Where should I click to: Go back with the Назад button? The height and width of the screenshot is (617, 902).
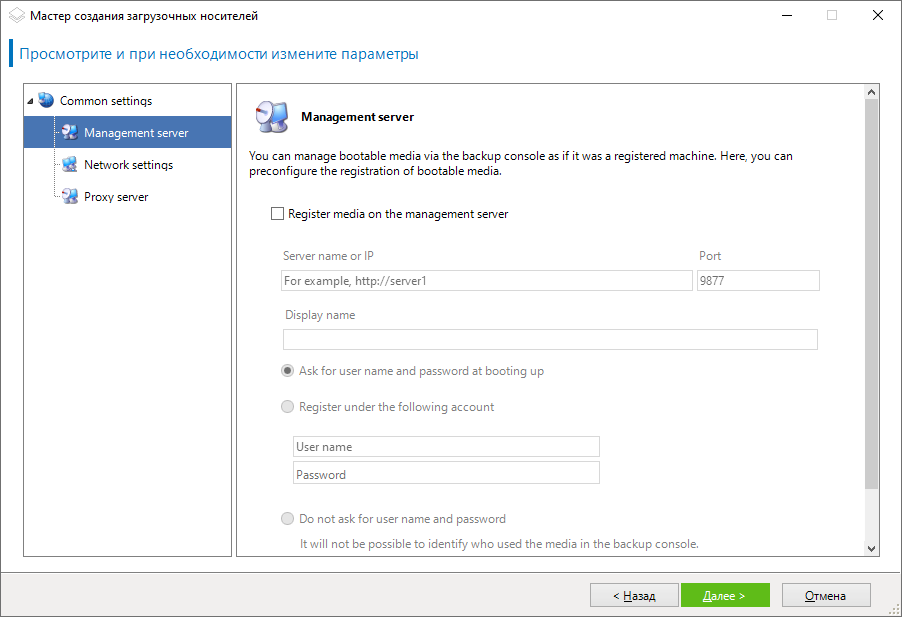[x=634, y=596]
